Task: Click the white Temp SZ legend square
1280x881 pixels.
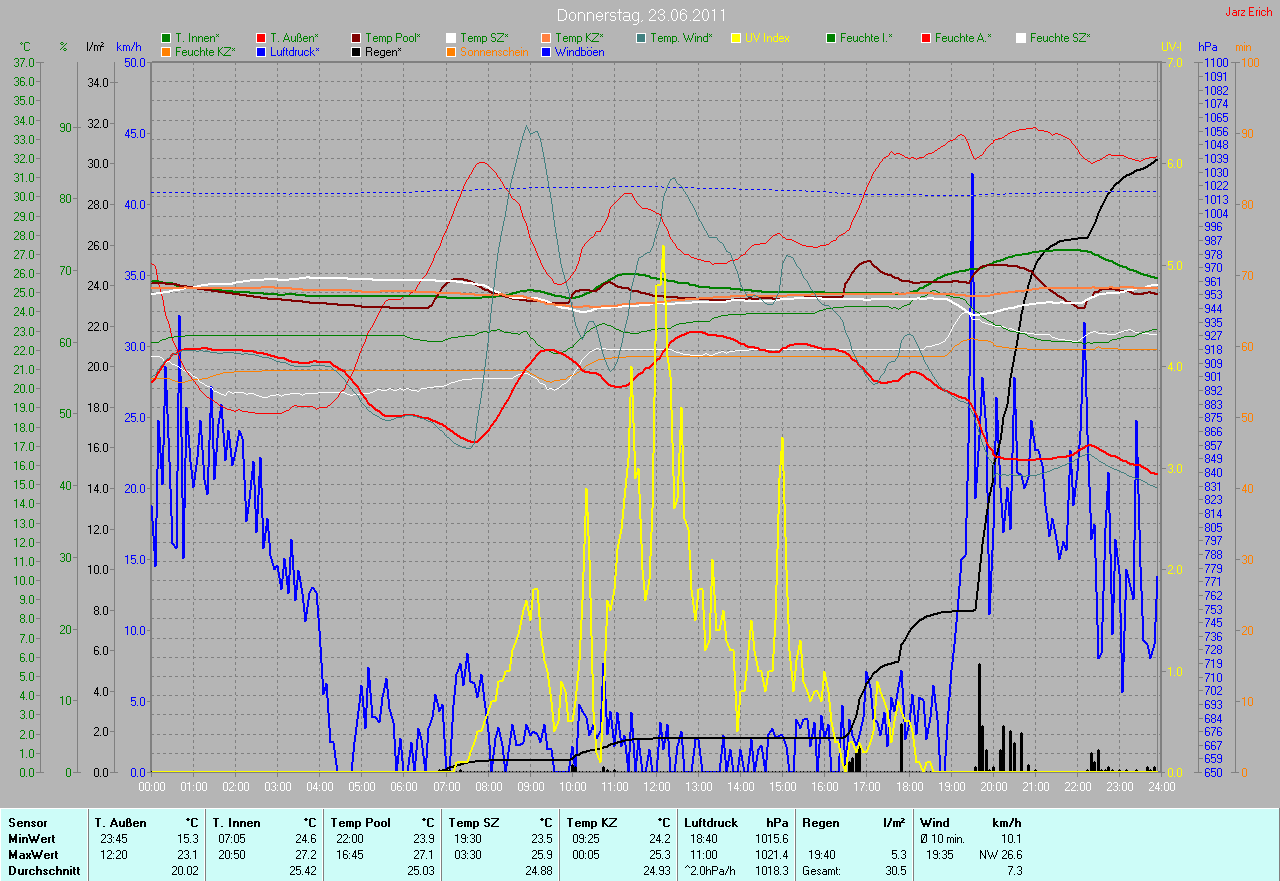Action: coord(451,38)
